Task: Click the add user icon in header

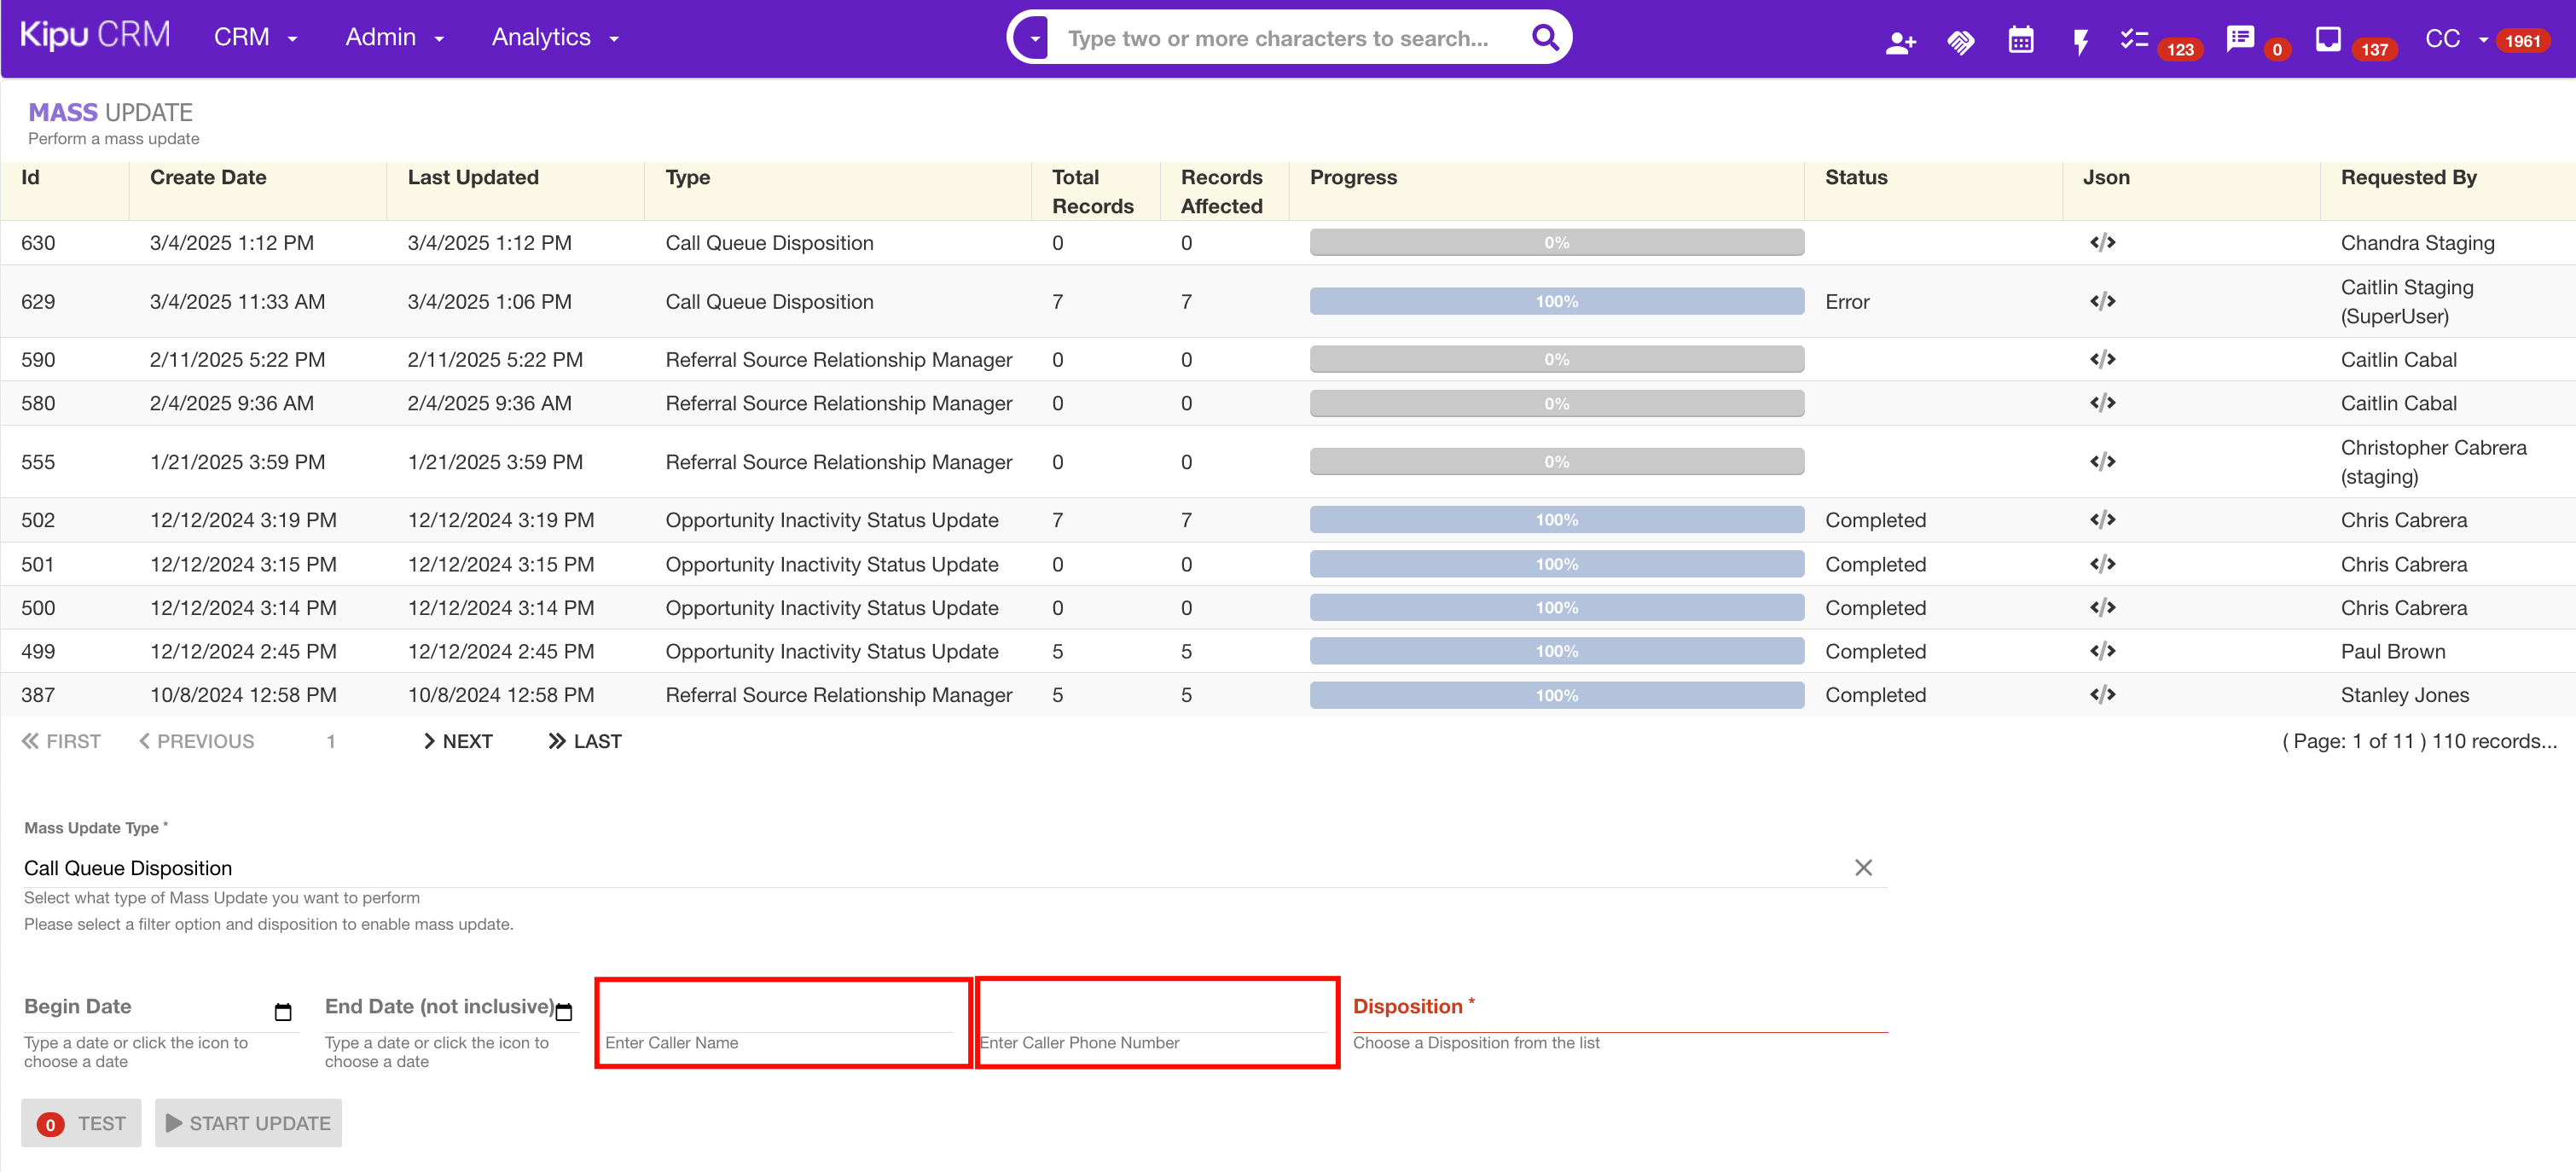Action: (x=1900, y=42)
